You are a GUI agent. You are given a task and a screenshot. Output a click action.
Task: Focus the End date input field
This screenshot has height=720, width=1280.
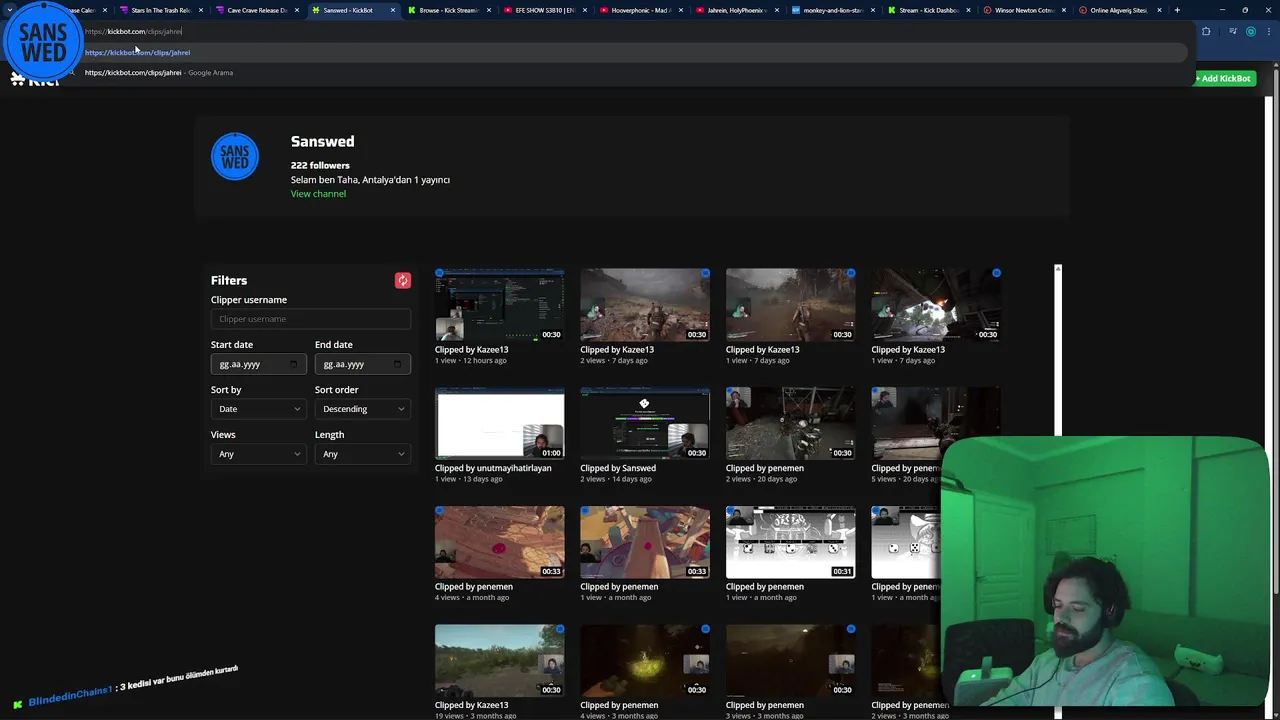point(363,365)
